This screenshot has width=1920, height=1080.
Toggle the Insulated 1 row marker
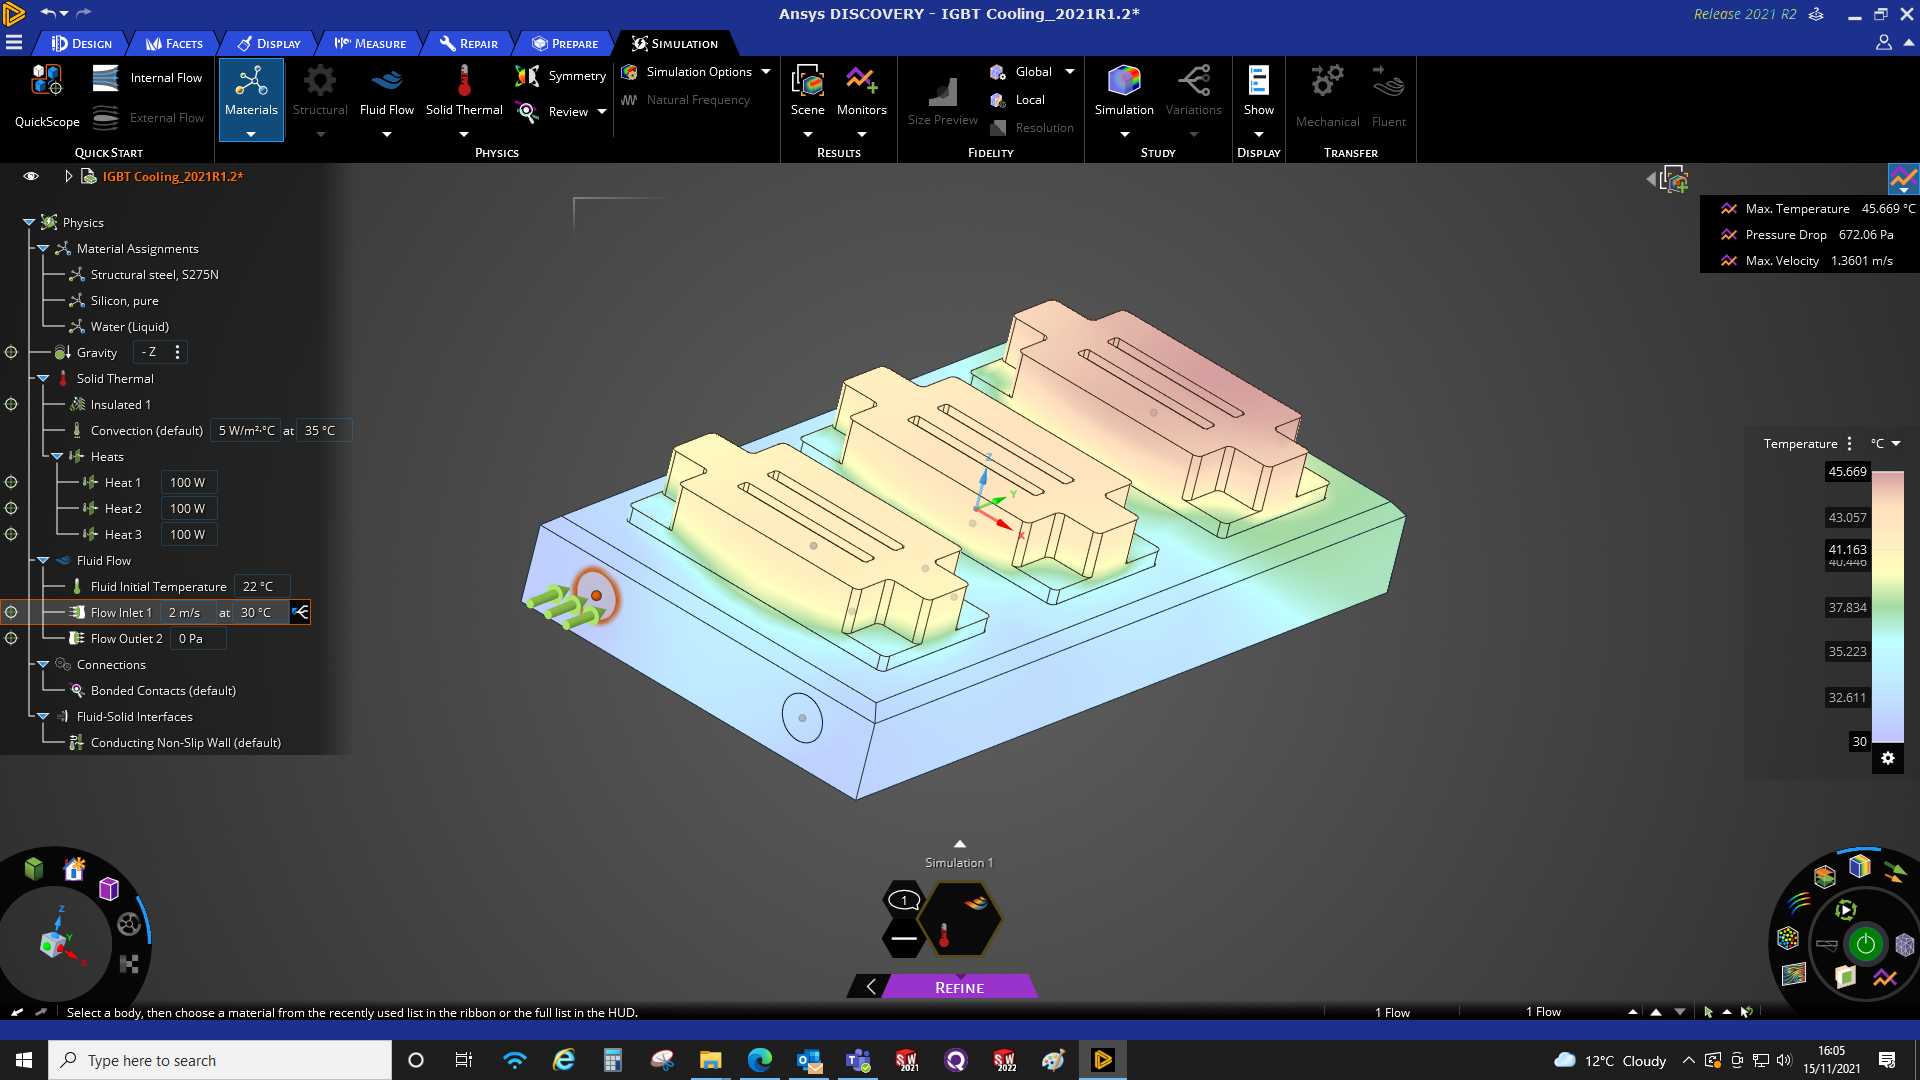coord(11,404)
